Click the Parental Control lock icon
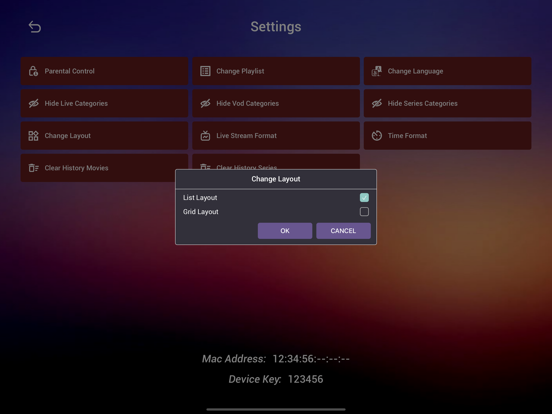Image resolution: width=552 pixels, height=414 pixels. pyautogui.click(x=33, y=71)
